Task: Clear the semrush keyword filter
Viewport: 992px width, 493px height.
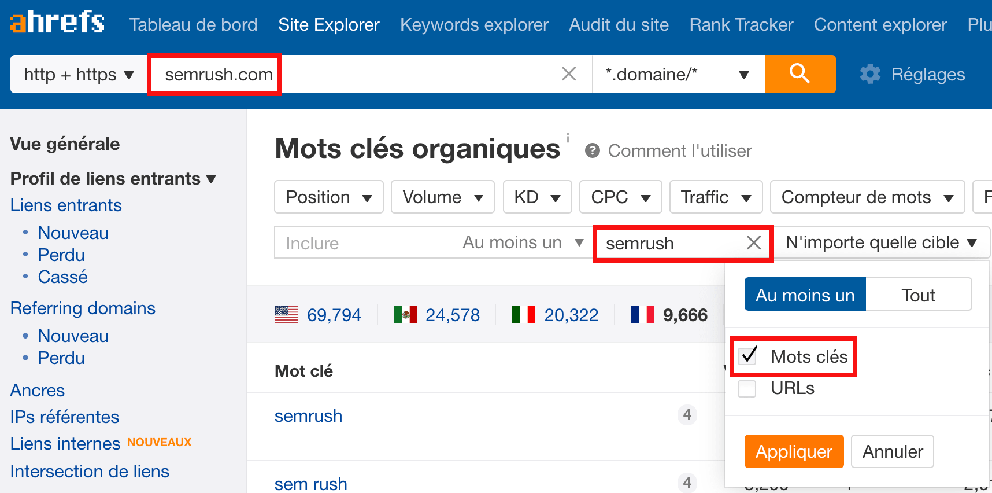Action: [753, 243]
